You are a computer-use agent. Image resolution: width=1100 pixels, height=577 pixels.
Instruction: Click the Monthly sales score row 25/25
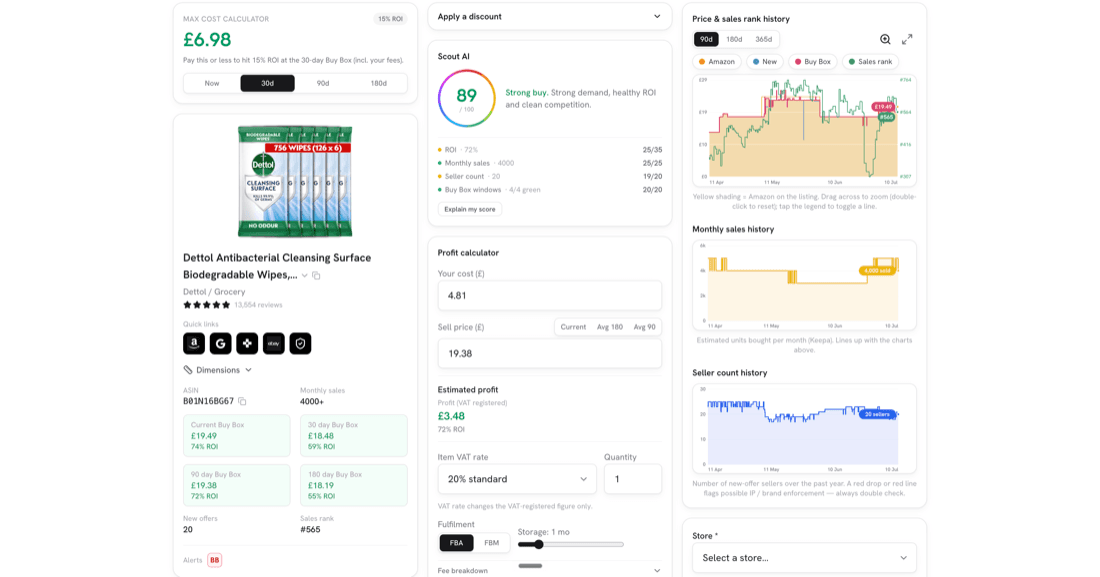550,164
